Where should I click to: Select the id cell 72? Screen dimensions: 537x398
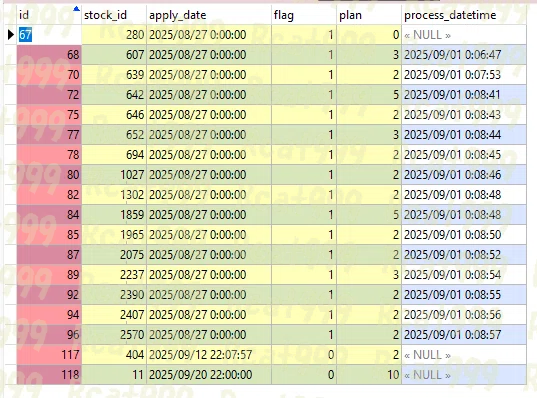click(x=49, y=95)
